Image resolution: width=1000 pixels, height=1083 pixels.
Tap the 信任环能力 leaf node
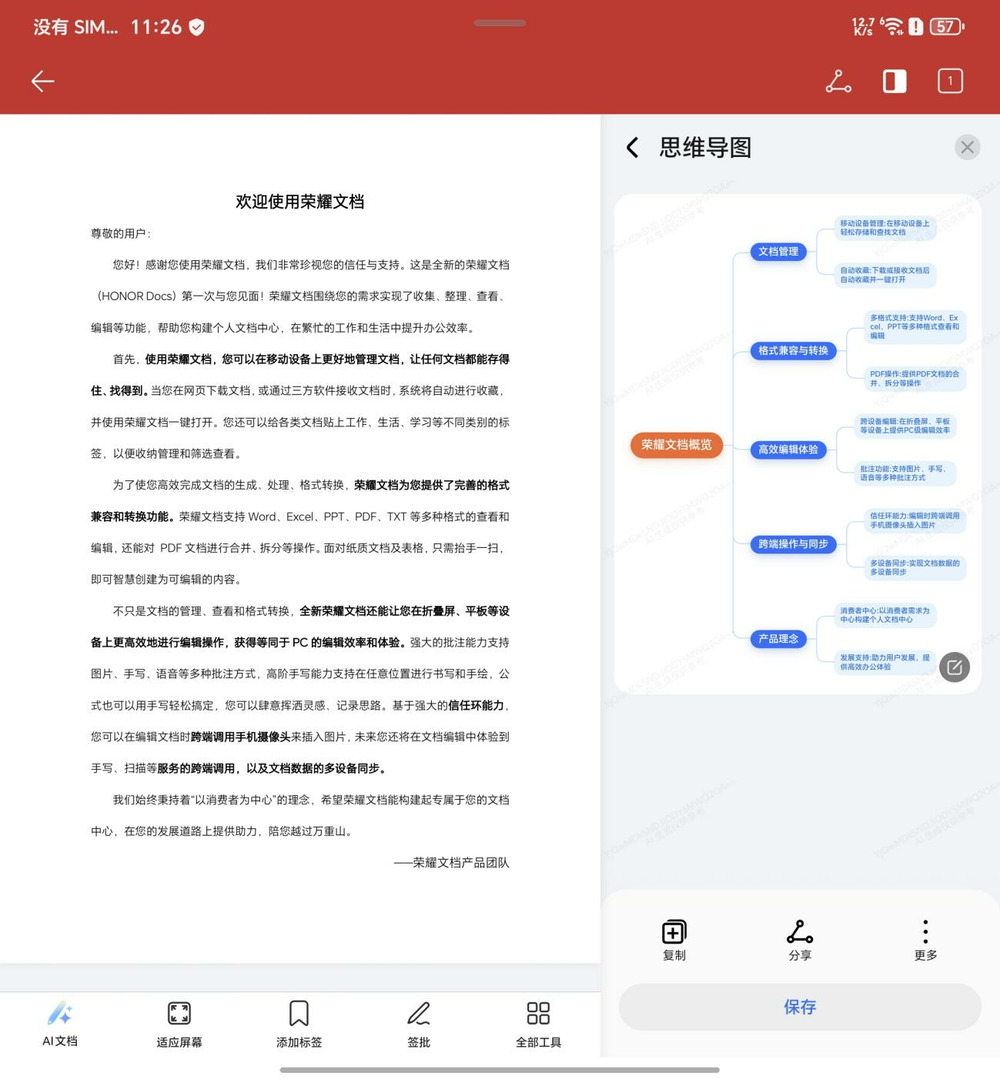(x=914, y=520)
